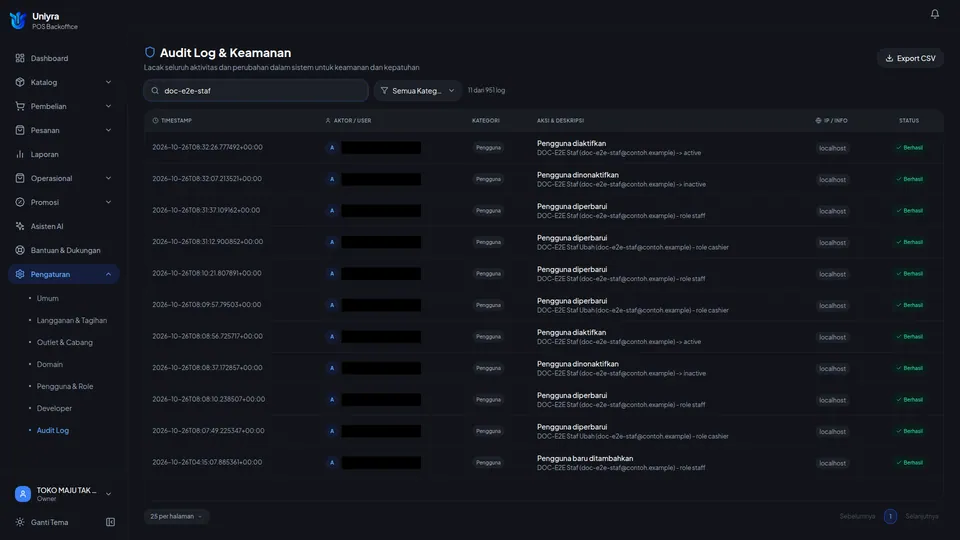960x540 pixels.
Task: Click Pengguna baru ditambahkan entry
Action: tap(585, 458)
